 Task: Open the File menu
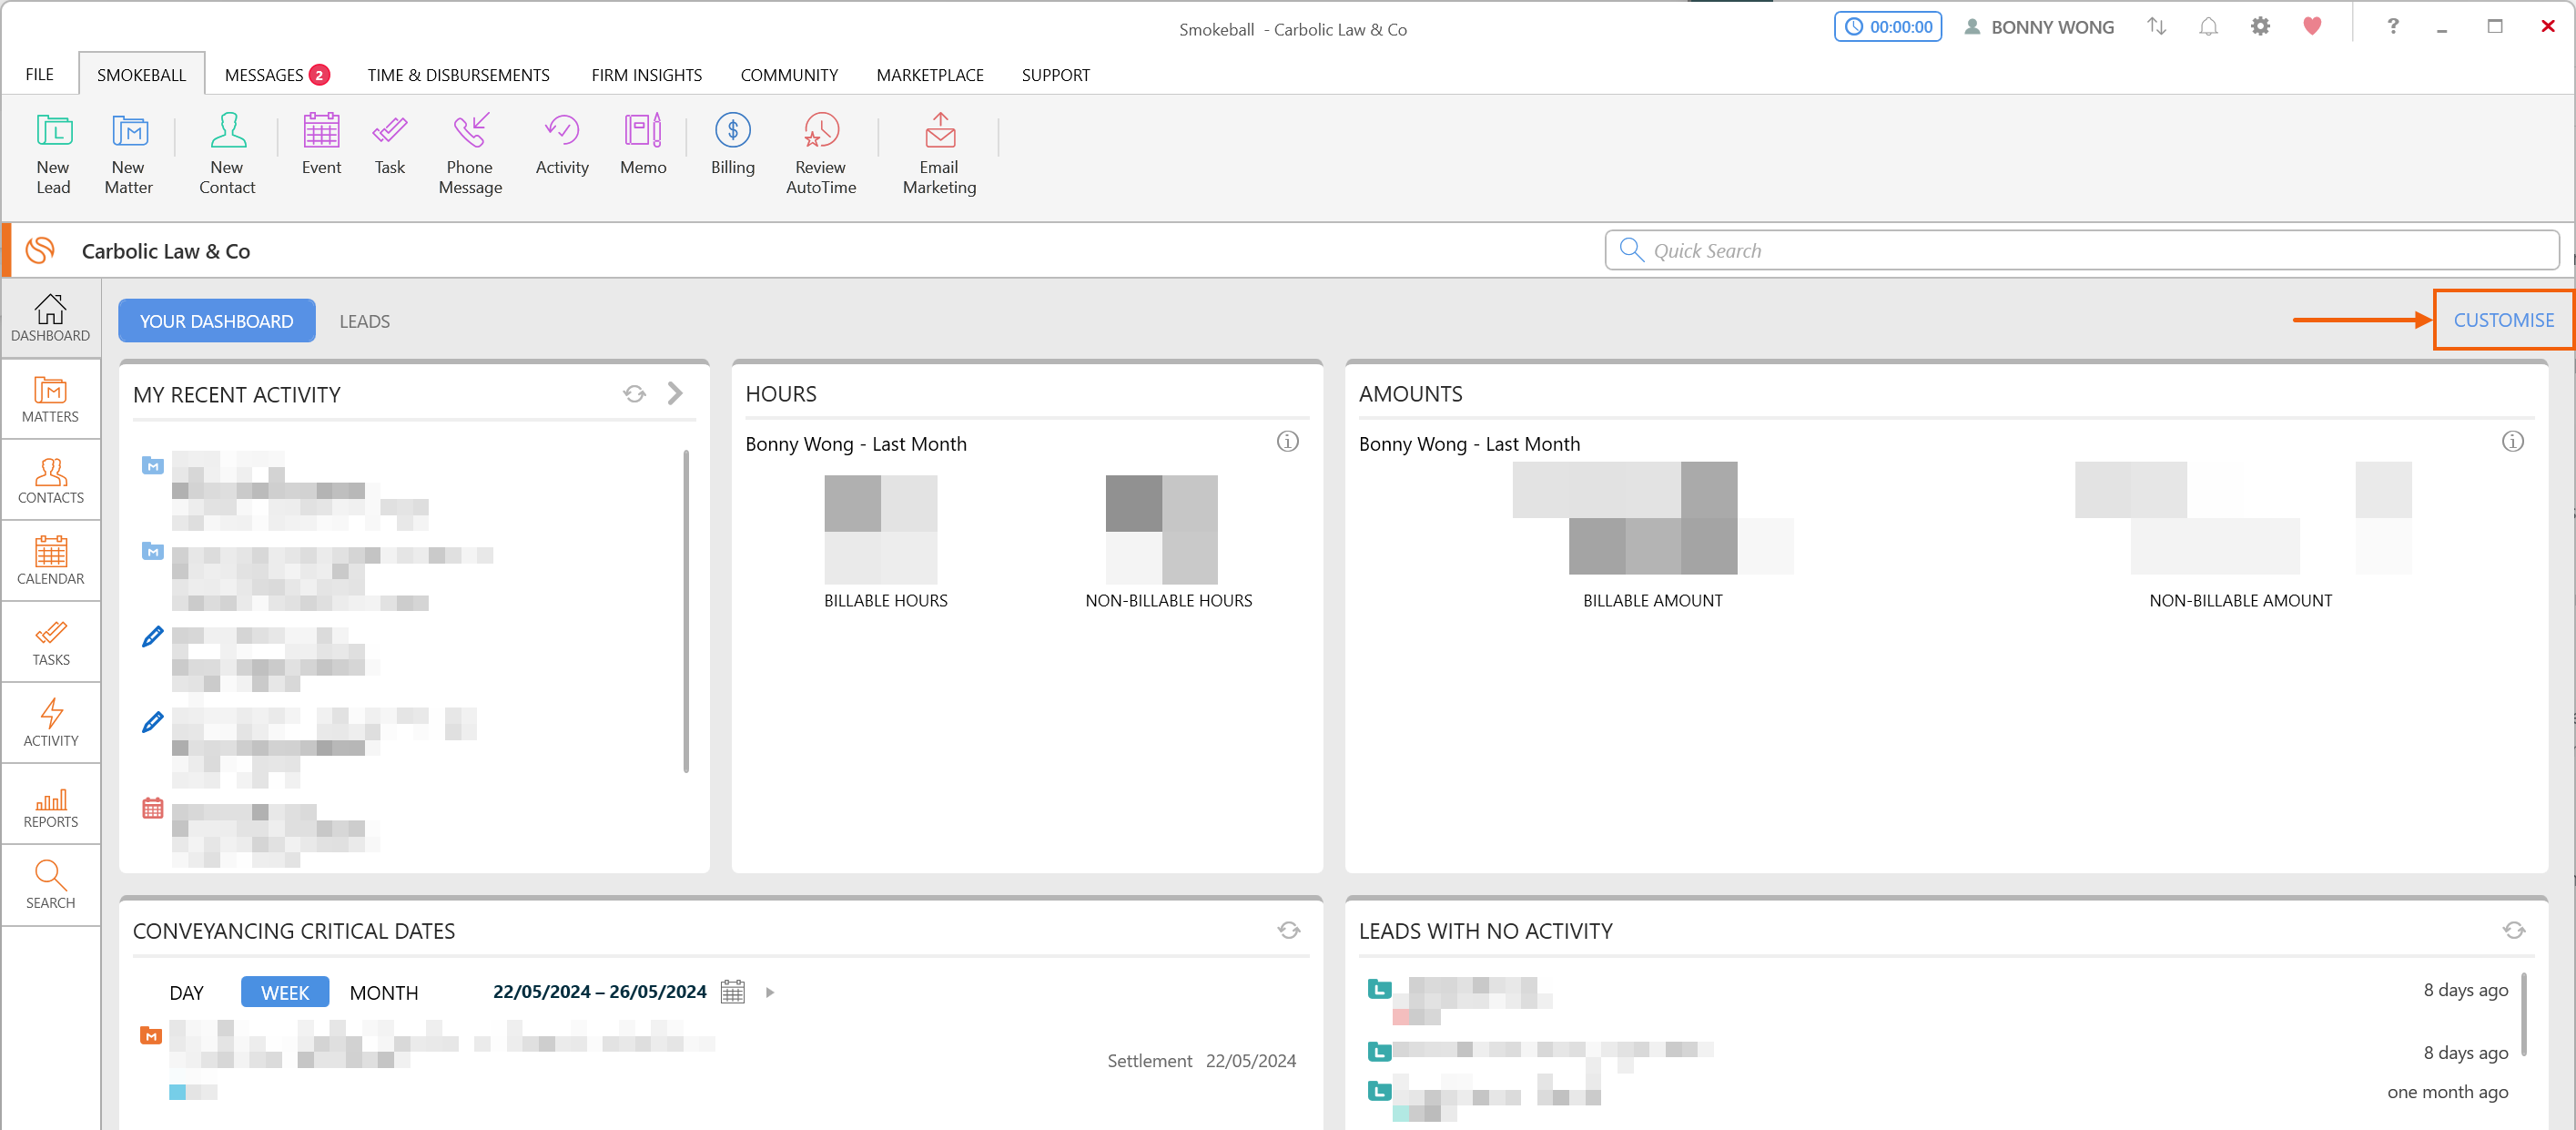pos(40,75)
